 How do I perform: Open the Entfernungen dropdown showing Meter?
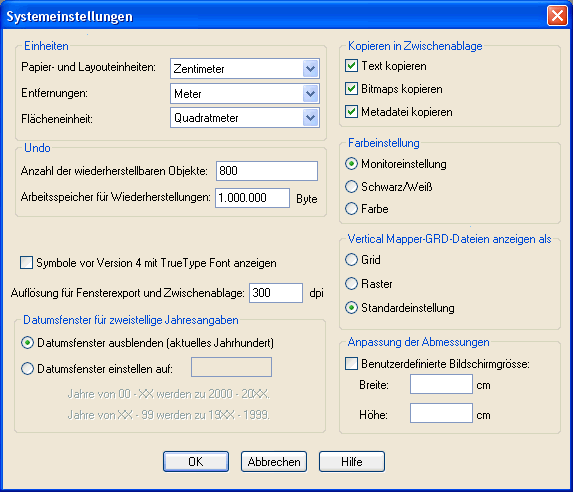(244, 94)
